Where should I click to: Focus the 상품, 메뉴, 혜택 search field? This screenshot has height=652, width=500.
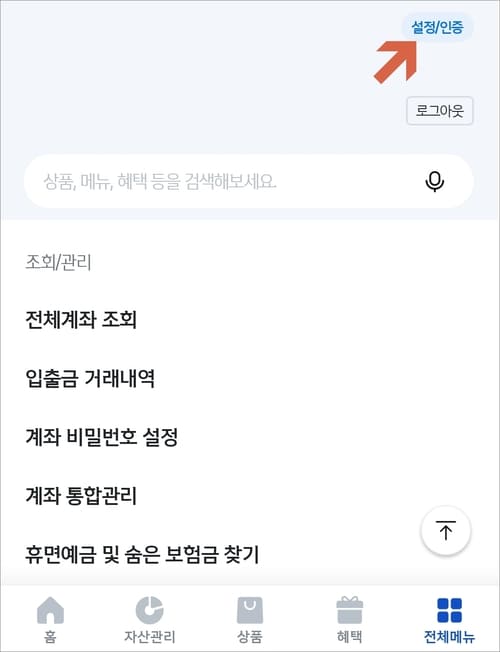tap(249, 181)
